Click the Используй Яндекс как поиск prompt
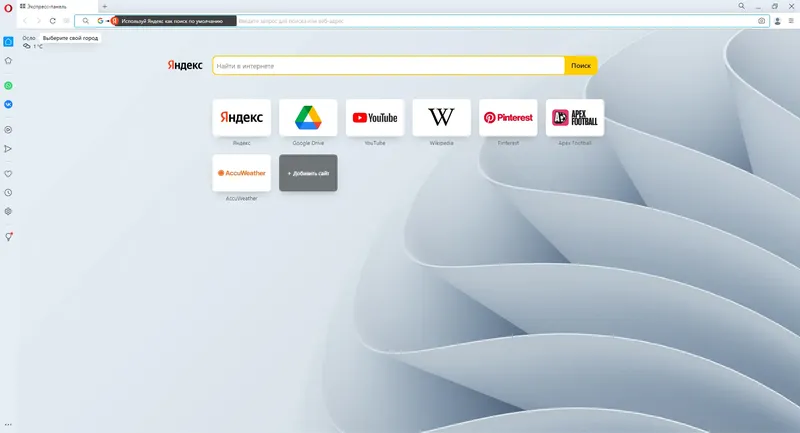 (x=172, y=21)
